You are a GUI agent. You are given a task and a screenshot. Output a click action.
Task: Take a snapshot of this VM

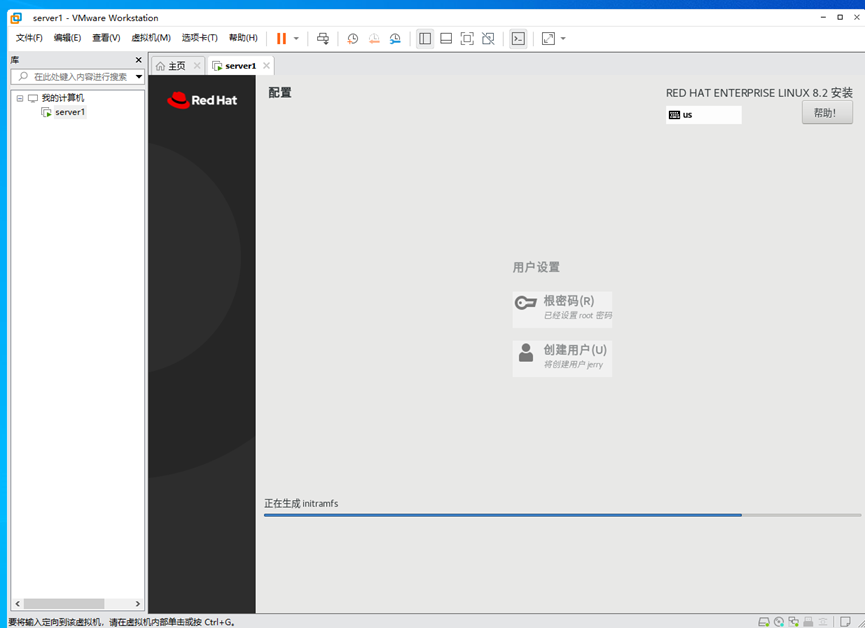pyautogui.click(x=353, y=39)
